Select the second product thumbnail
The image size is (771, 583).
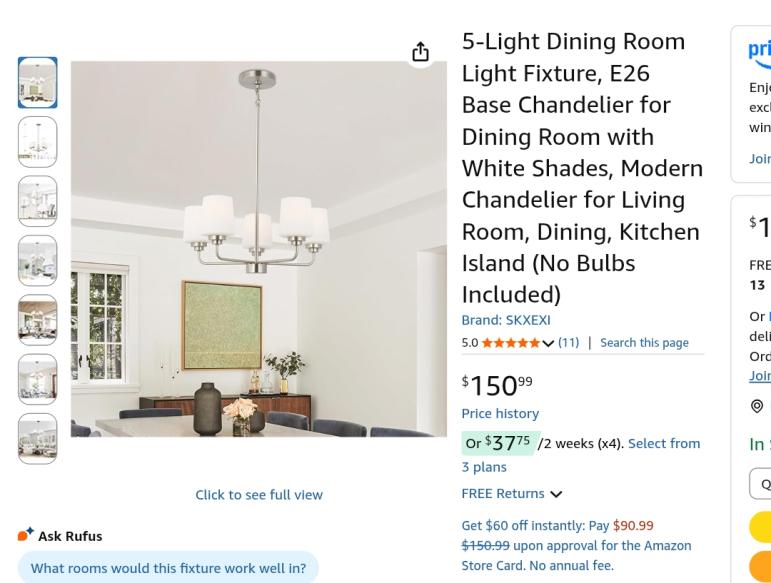click(38, 142)
